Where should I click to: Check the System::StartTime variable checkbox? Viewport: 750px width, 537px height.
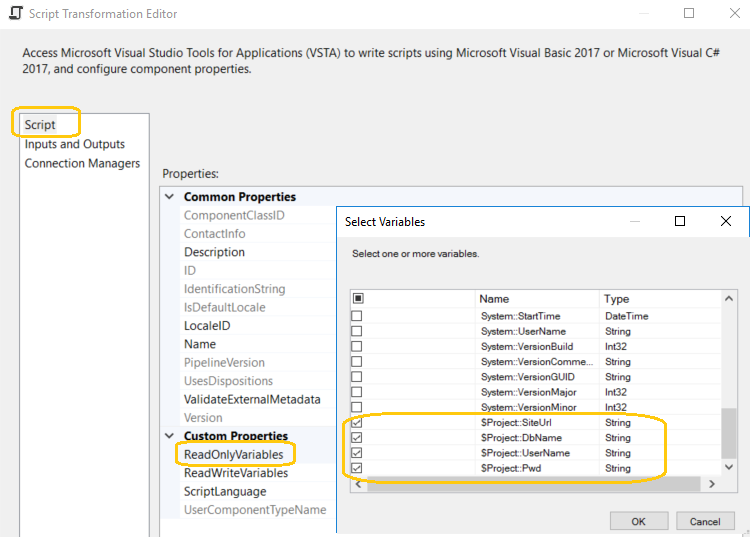tap(357, 316)
